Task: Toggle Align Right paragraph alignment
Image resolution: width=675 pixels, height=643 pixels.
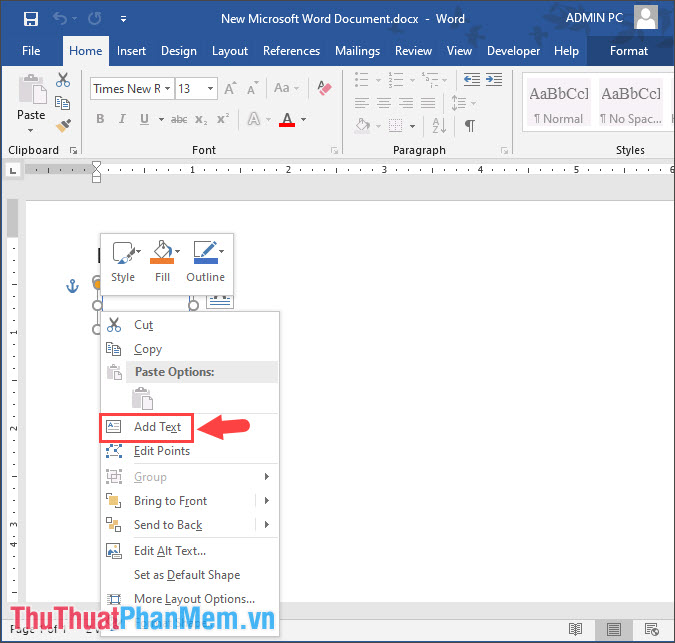Action: tap(406, 103)
